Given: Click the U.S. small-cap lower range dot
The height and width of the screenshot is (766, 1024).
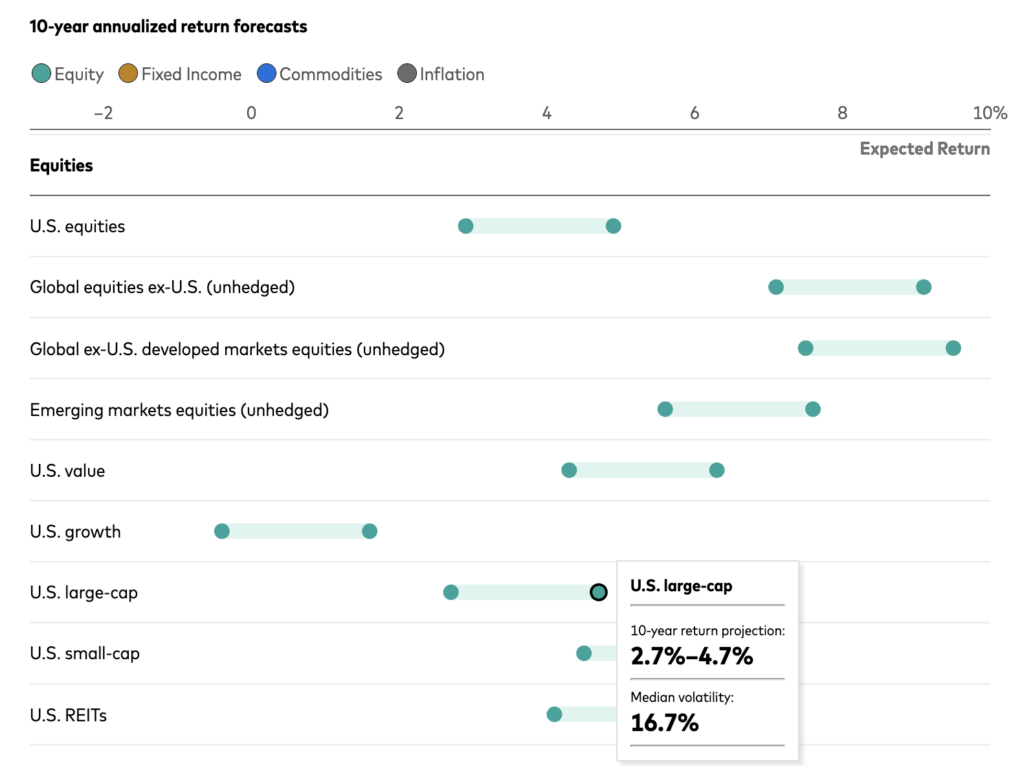Looking at the screenshot, I should pyautogui.click(x=584, y=653).
